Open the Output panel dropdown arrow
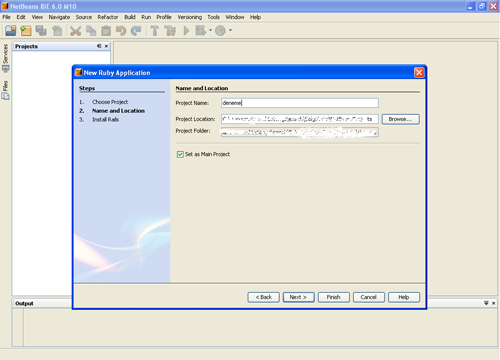Screen dimensions: 500x360 tap(486, 303)
